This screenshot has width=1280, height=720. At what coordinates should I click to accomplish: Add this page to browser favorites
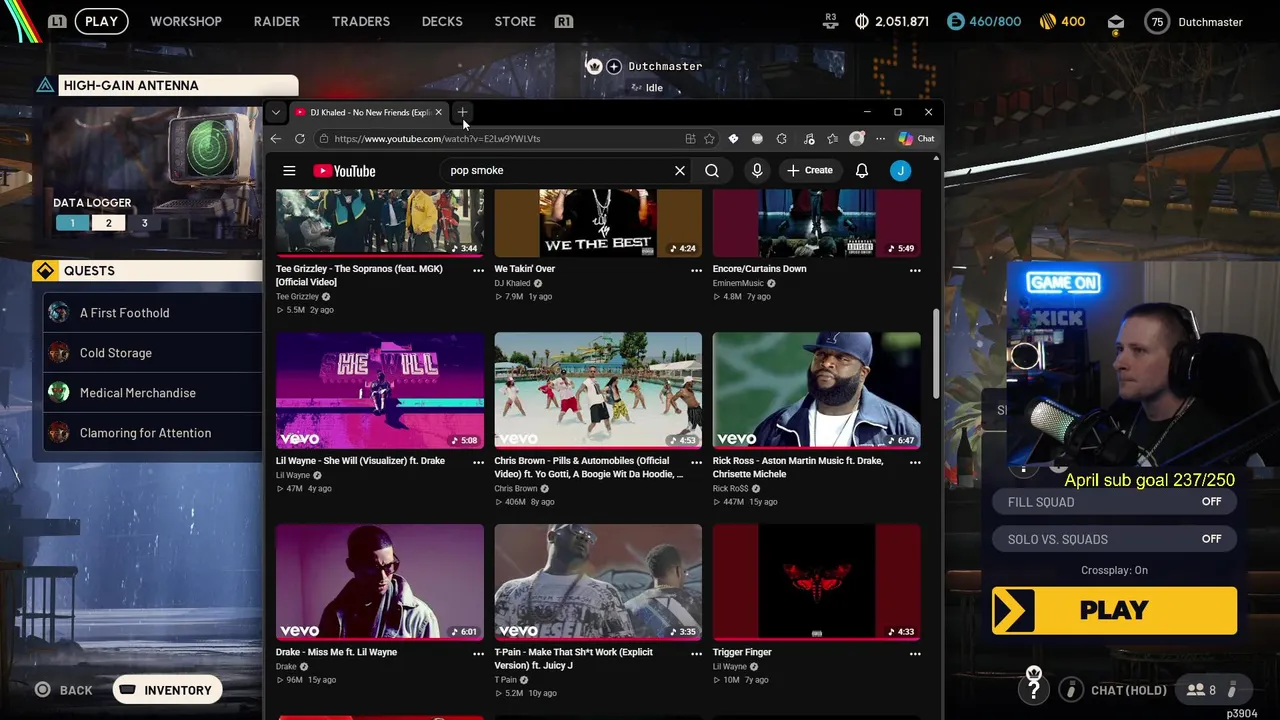coord(709,139)
